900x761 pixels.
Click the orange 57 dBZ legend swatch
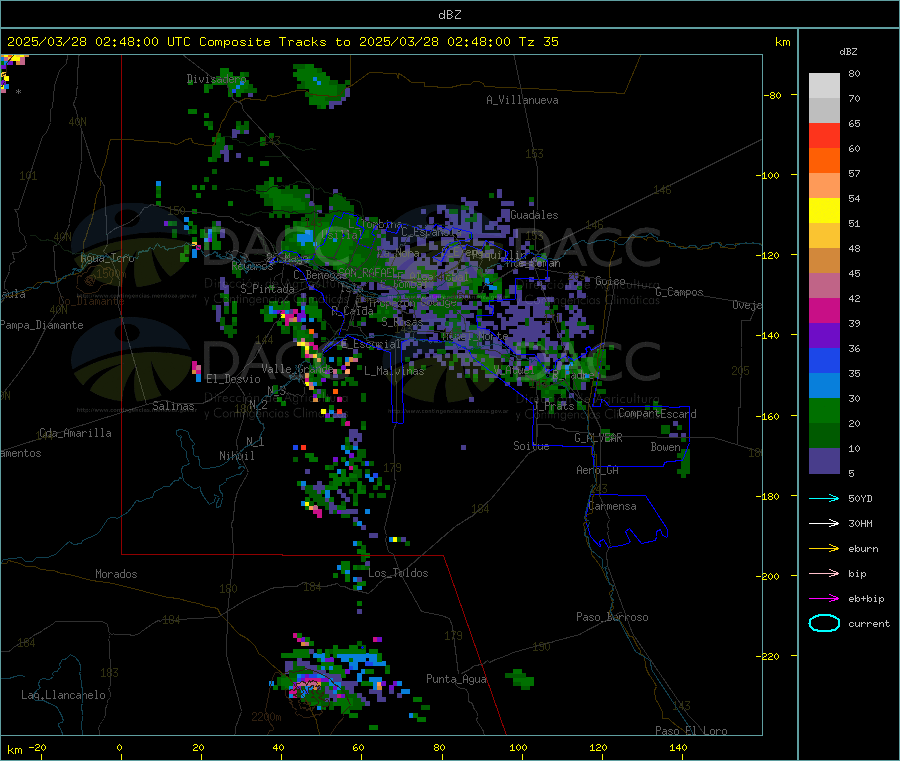tap(824, 161)
